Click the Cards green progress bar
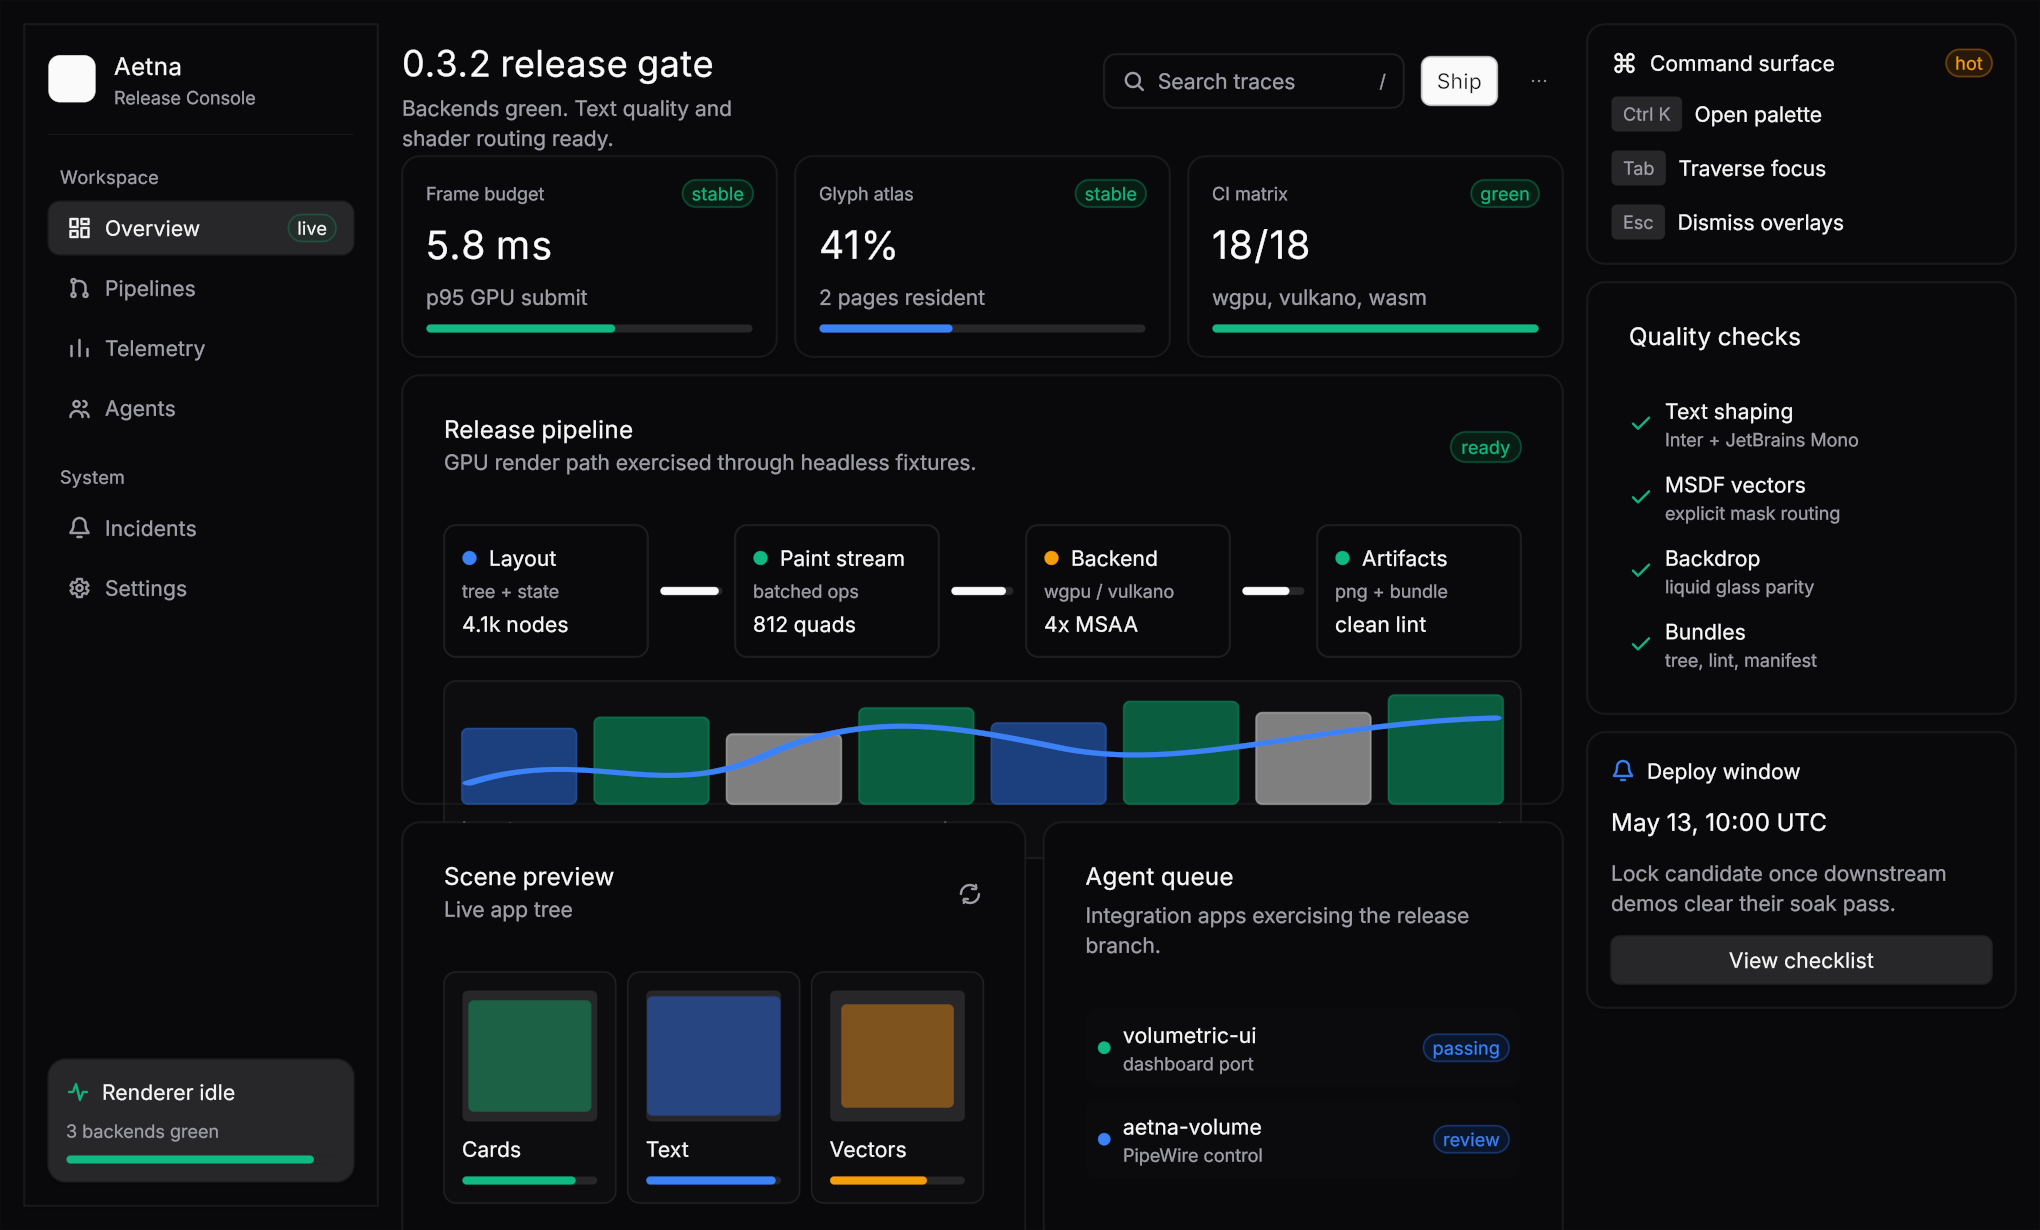 (x=529, y=1180)
